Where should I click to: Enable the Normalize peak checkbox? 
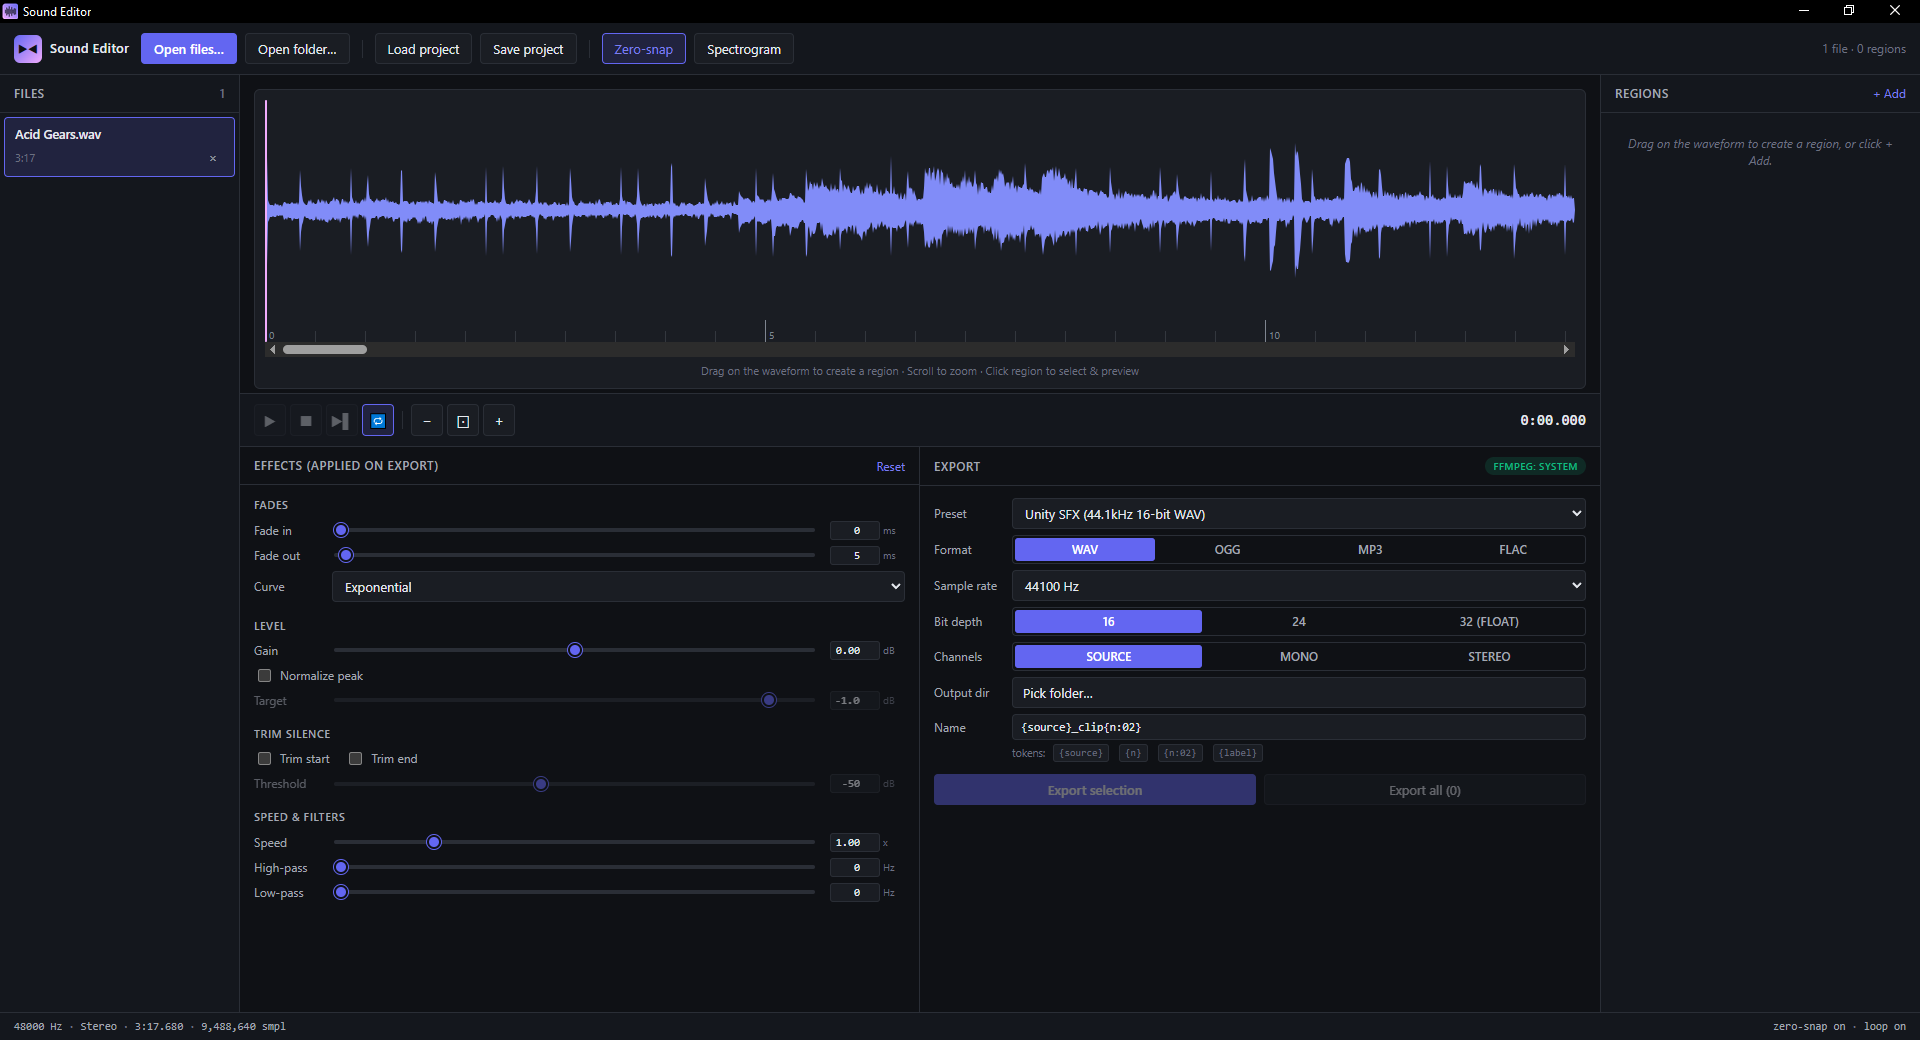[265, 676]
